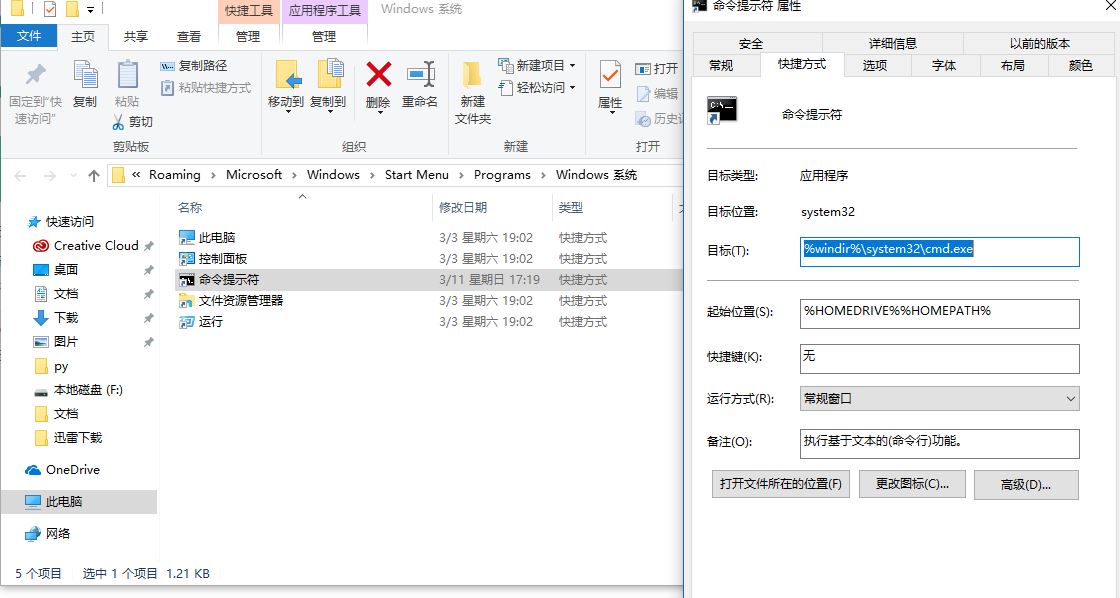This screenshot has height=598, width=1120.
Task: Click the Properties (属性) ribbon icon
Action: [x=610, y=76]
